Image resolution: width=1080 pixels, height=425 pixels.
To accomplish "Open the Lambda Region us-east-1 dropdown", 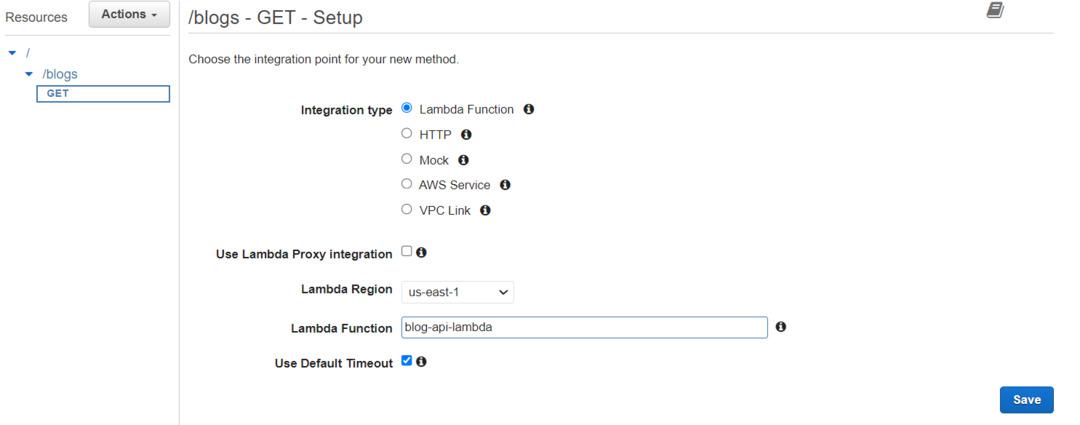I will pyautogui.click(x=457, y=292).
